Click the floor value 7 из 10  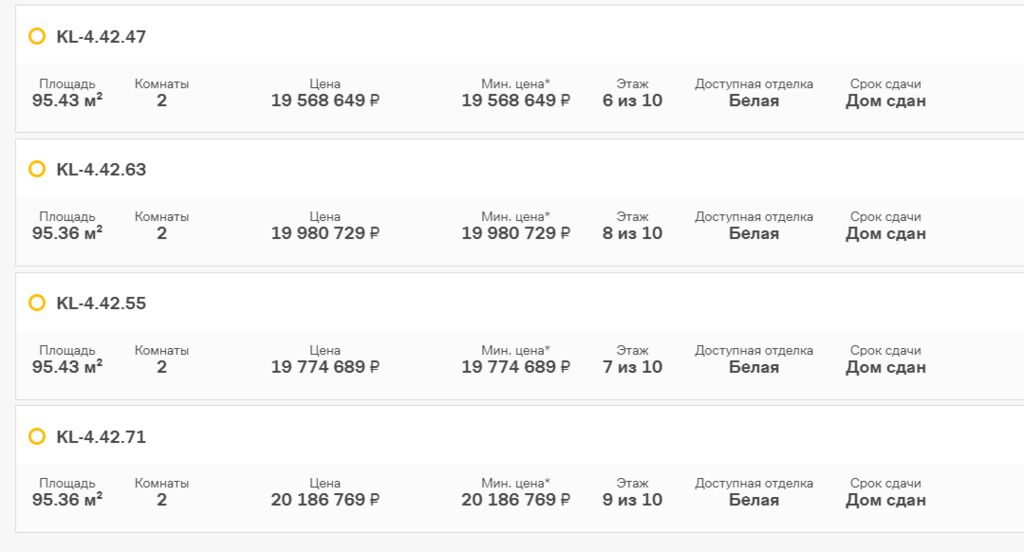(632, 367)
